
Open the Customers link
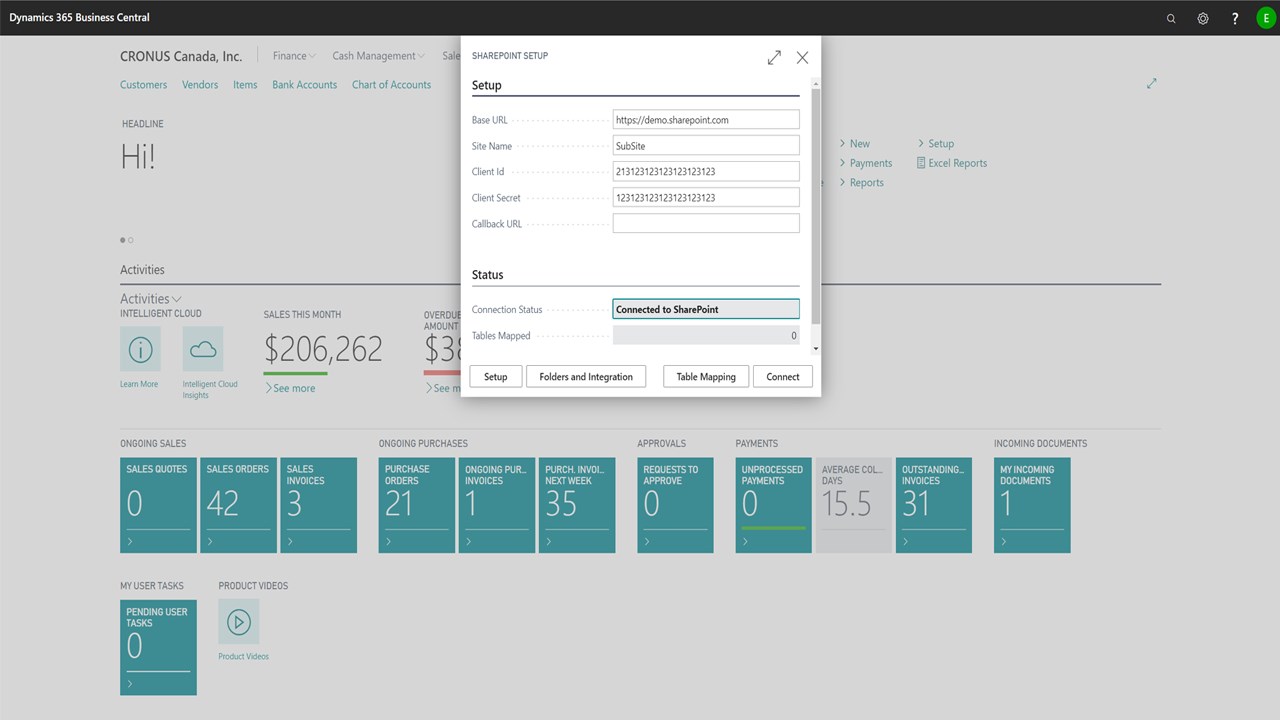[x=144, y=85]
